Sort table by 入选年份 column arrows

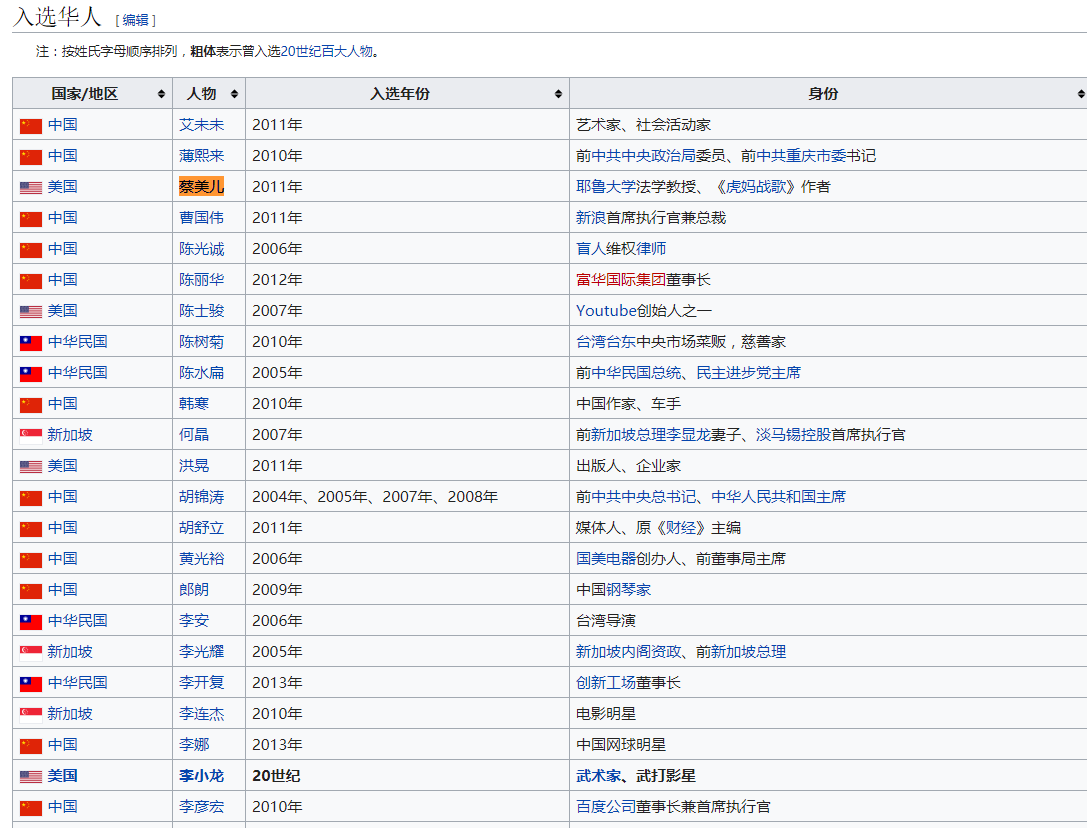pos(558,94)
